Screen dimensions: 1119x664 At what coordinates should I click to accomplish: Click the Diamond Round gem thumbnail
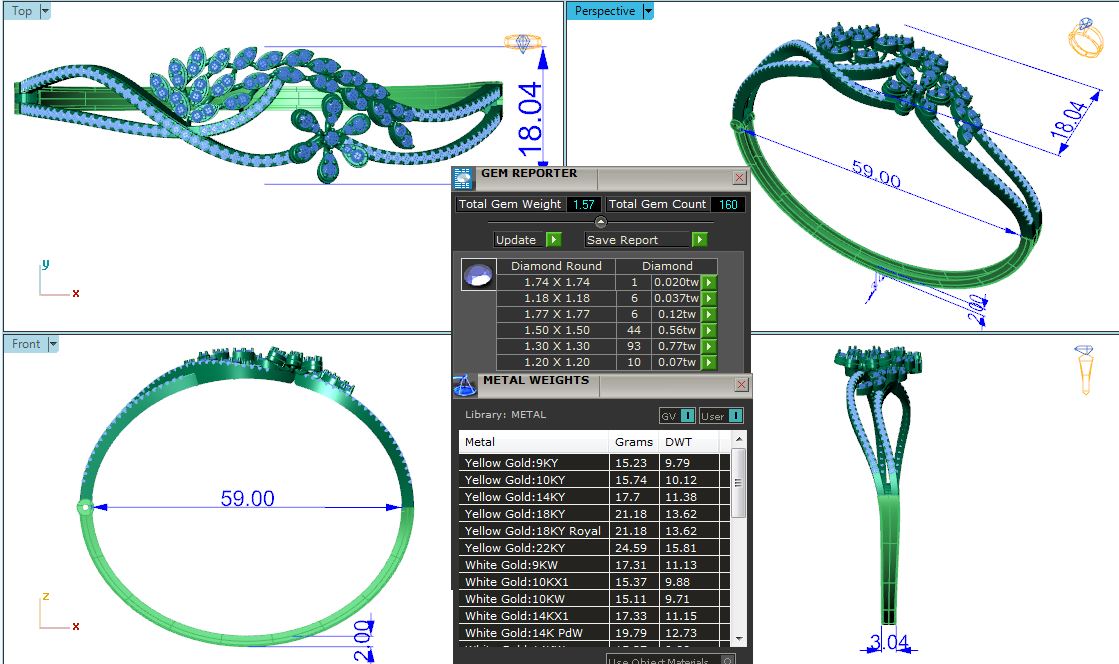478,275
